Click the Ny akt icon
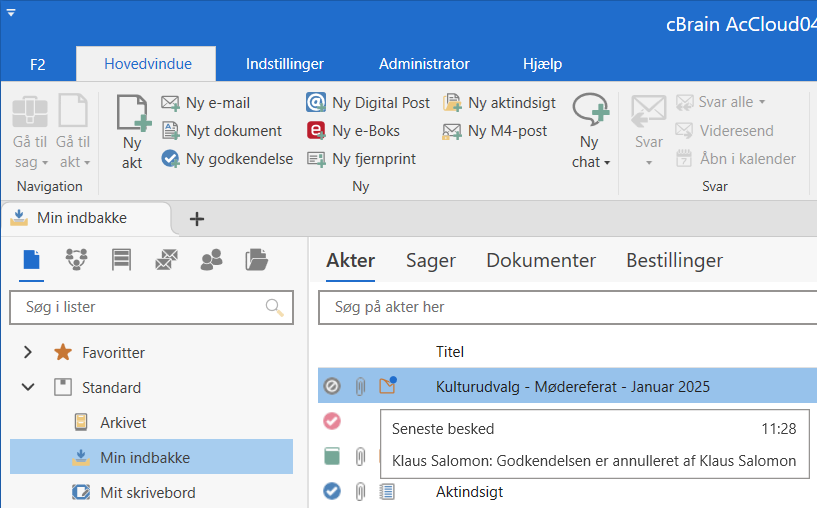The height and width of the screenshot is (508, 817). click(132, 116)
